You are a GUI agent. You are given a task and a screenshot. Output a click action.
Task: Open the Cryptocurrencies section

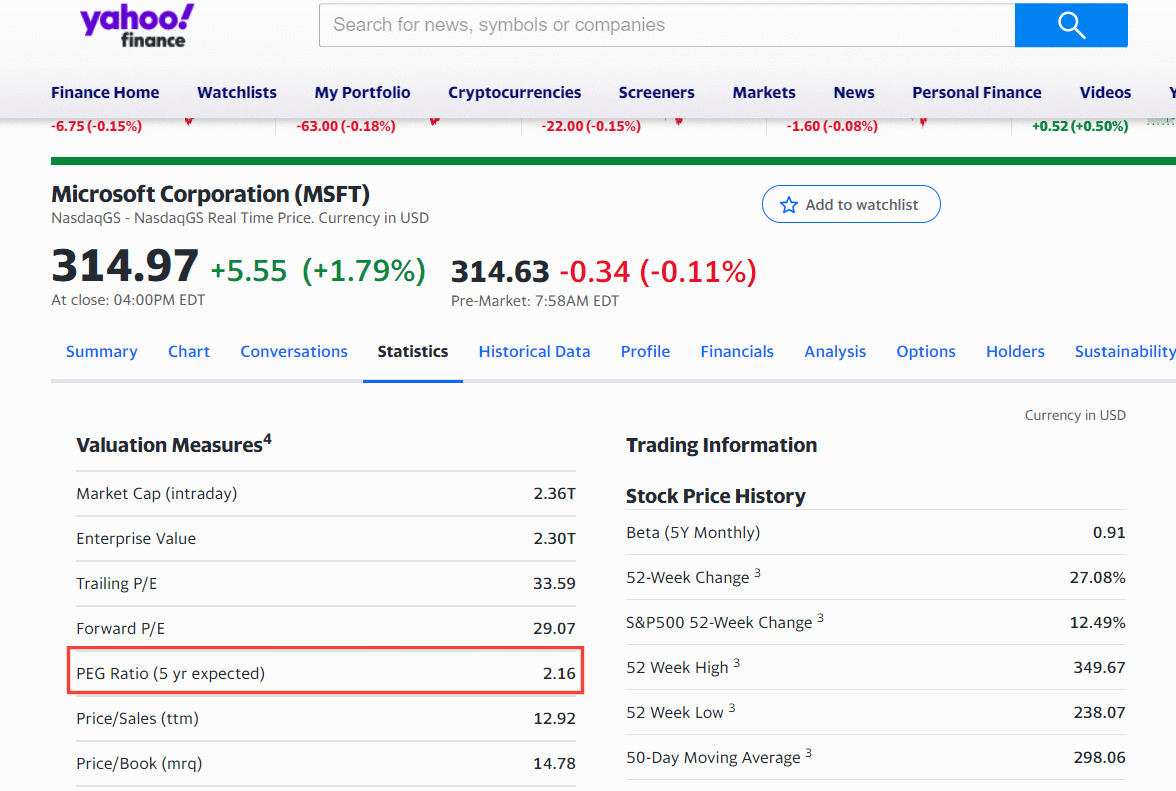(x=514, y=92)
